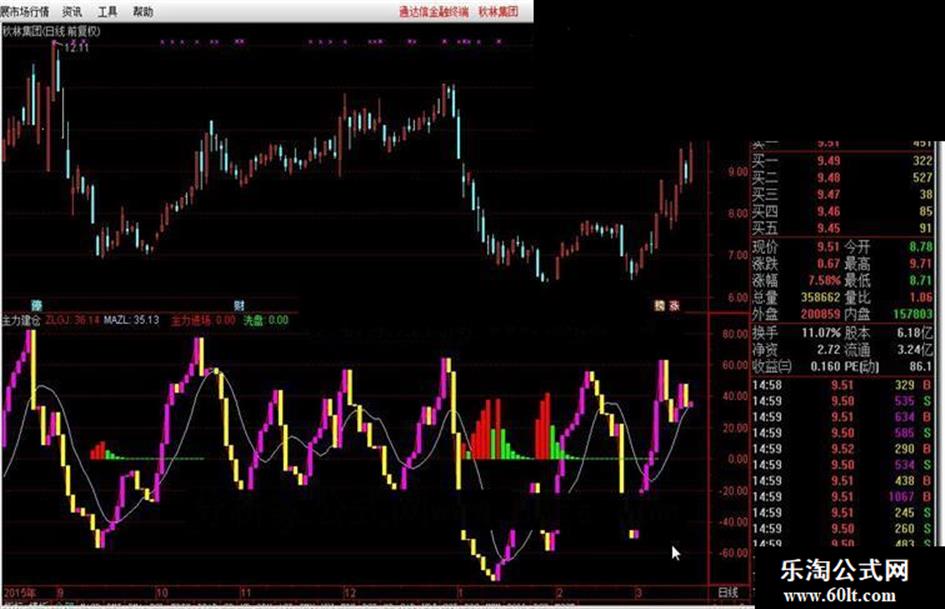
Task: Click the 9.00 price axis label
Action: tap(738, 172)
